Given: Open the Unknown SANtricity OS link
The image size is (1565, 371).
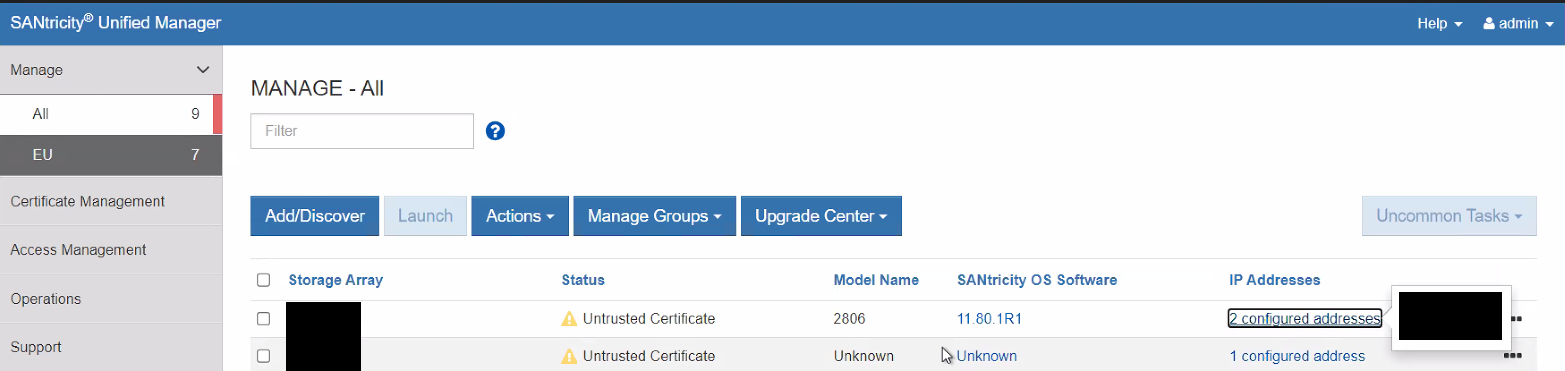Looking at the screenshot, I should click(987, 356).
